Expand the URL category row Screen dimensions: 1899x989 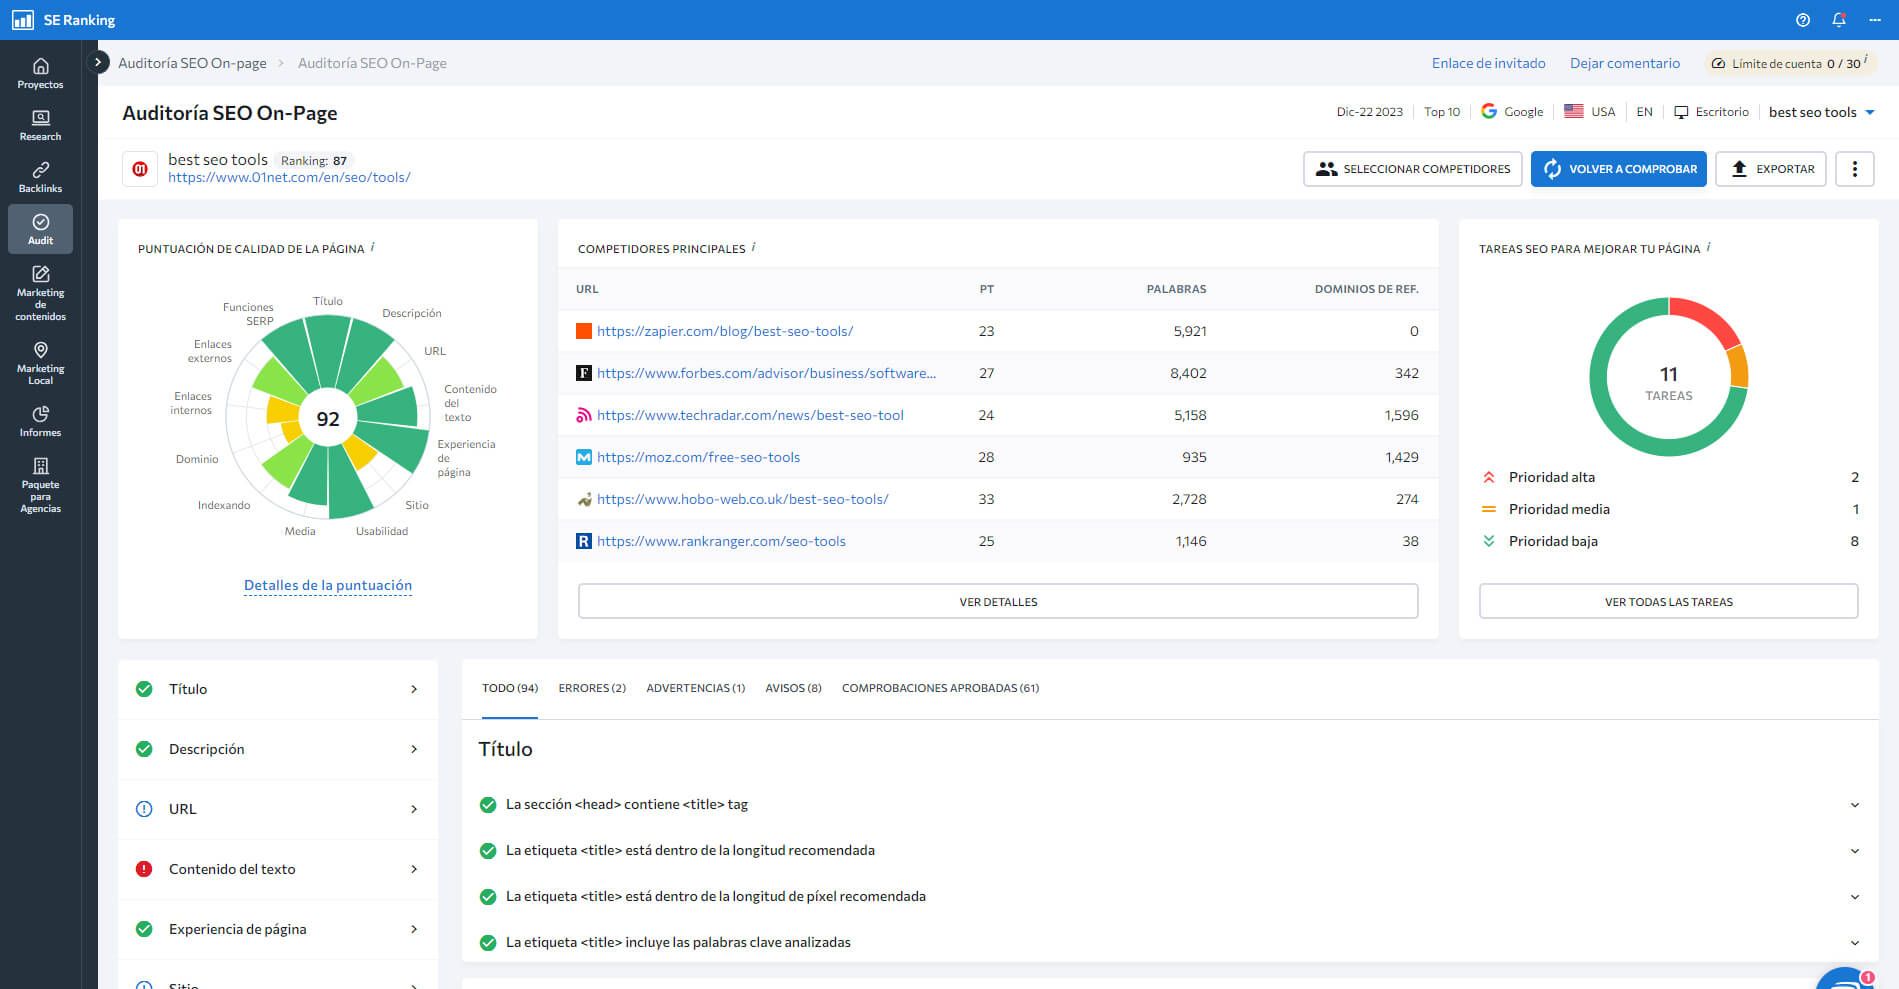point(278,809)
